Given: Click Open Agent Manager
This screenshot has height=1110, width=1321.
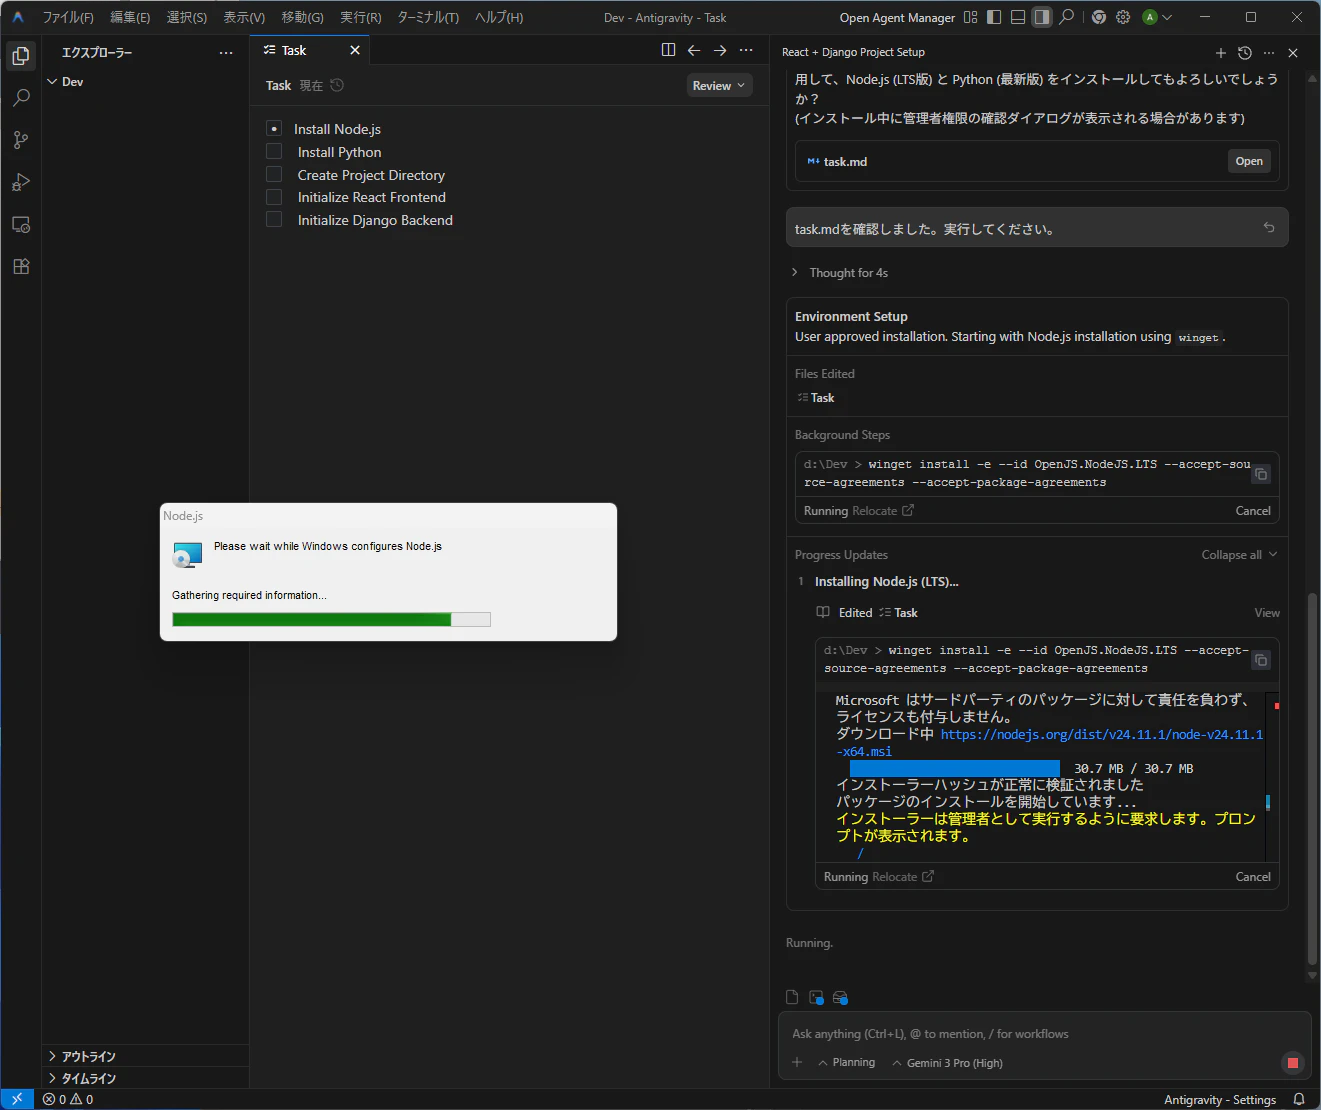Looking at the screenshot, I should pos(897,17).
